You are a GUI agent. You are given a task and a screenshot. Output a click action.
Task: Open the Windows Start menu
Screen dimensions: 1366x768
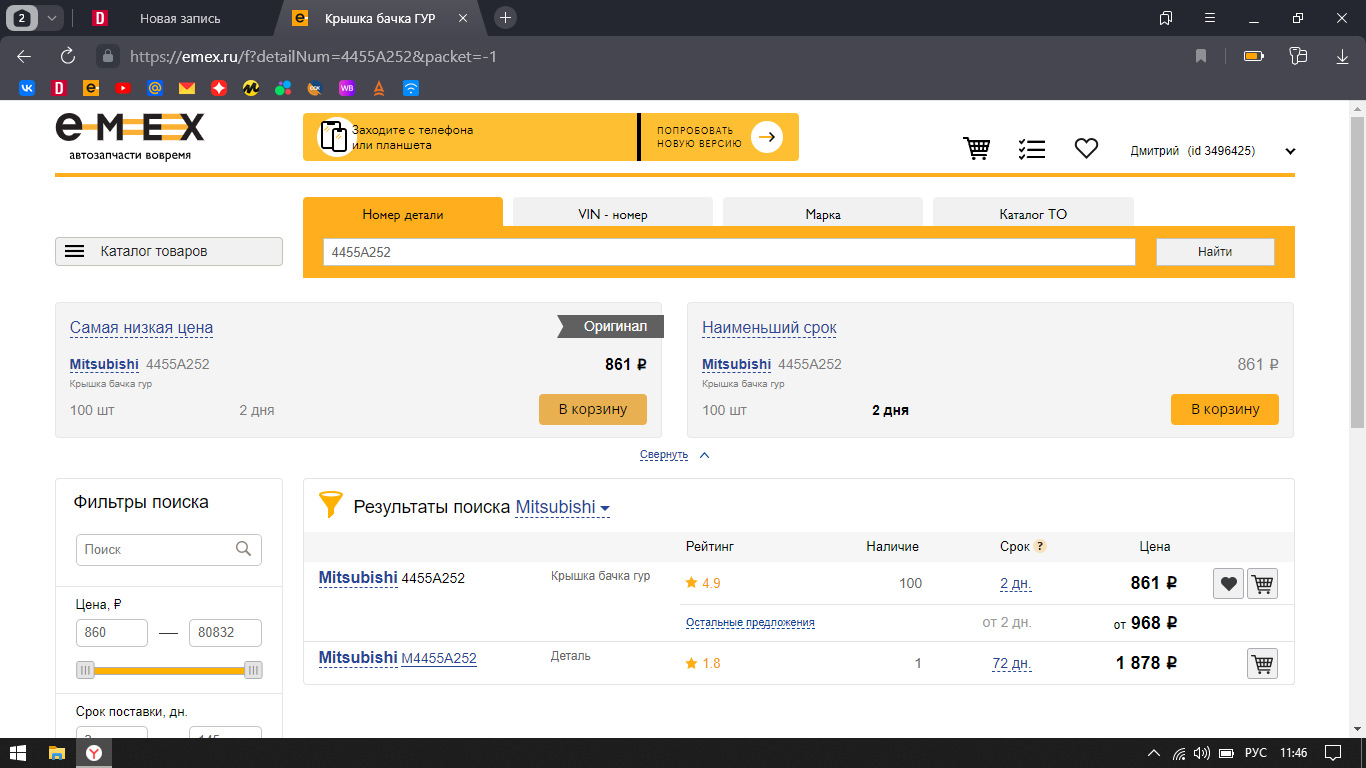tap(18, 753)
